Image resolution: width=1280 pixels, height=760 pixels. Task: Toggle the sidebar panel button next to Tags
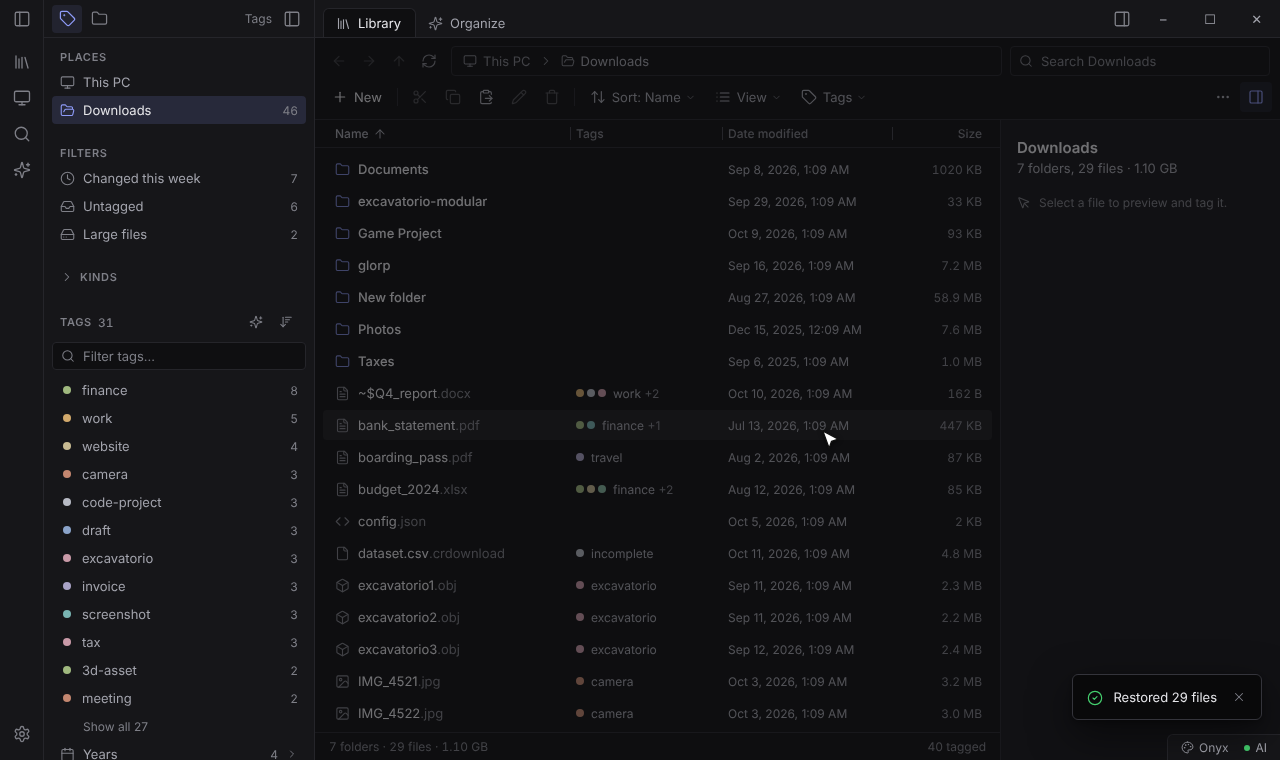pos(292,18)
